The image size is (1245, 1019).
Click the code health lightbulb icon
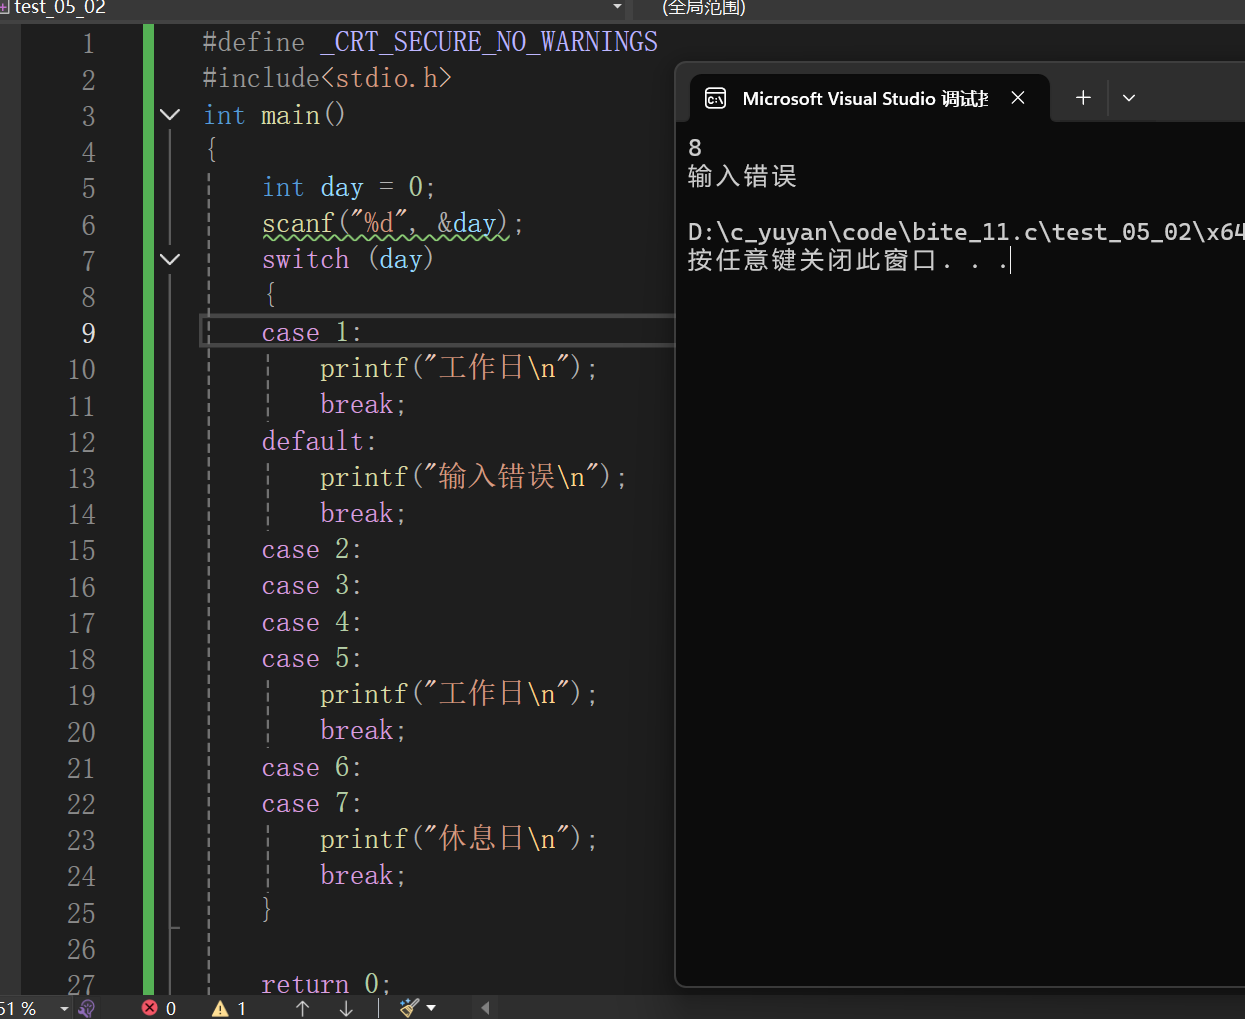87,1008
